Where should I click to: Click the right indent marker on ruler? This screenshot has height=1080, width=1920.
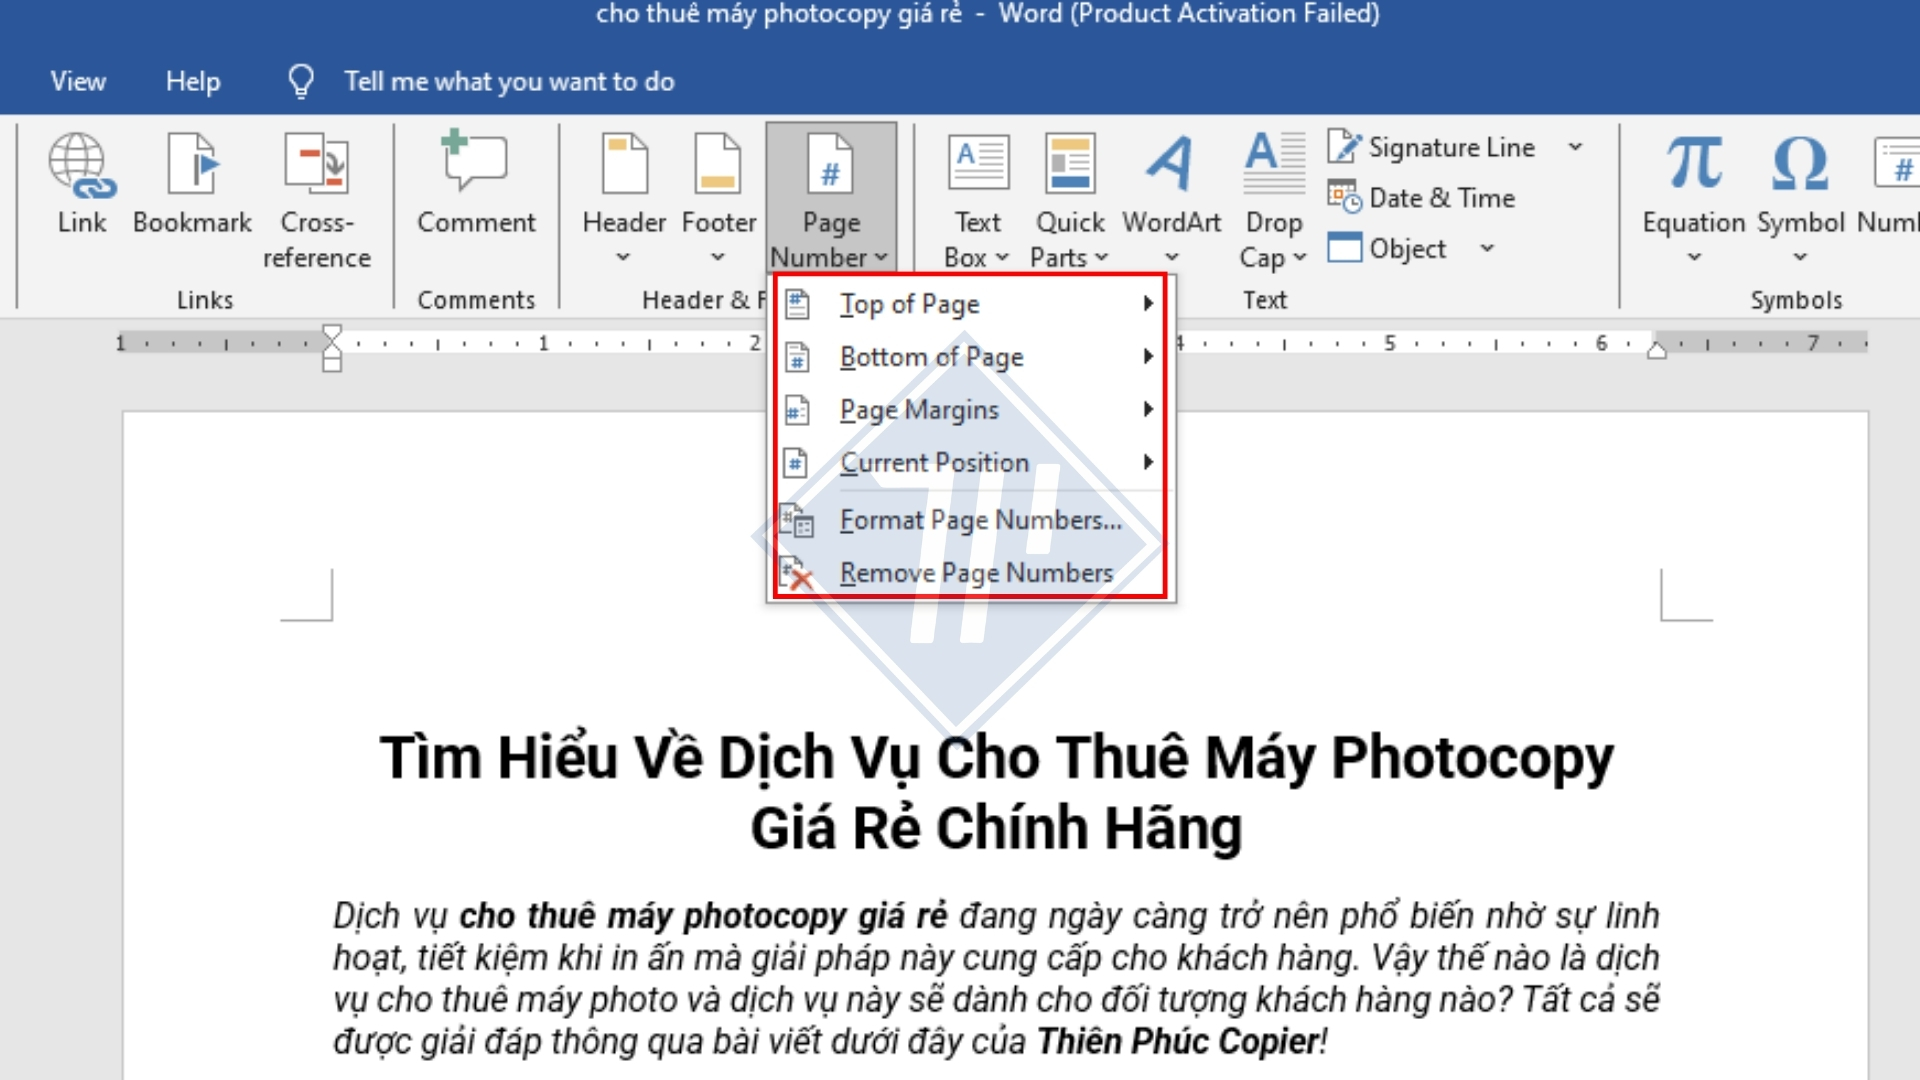1657,349
